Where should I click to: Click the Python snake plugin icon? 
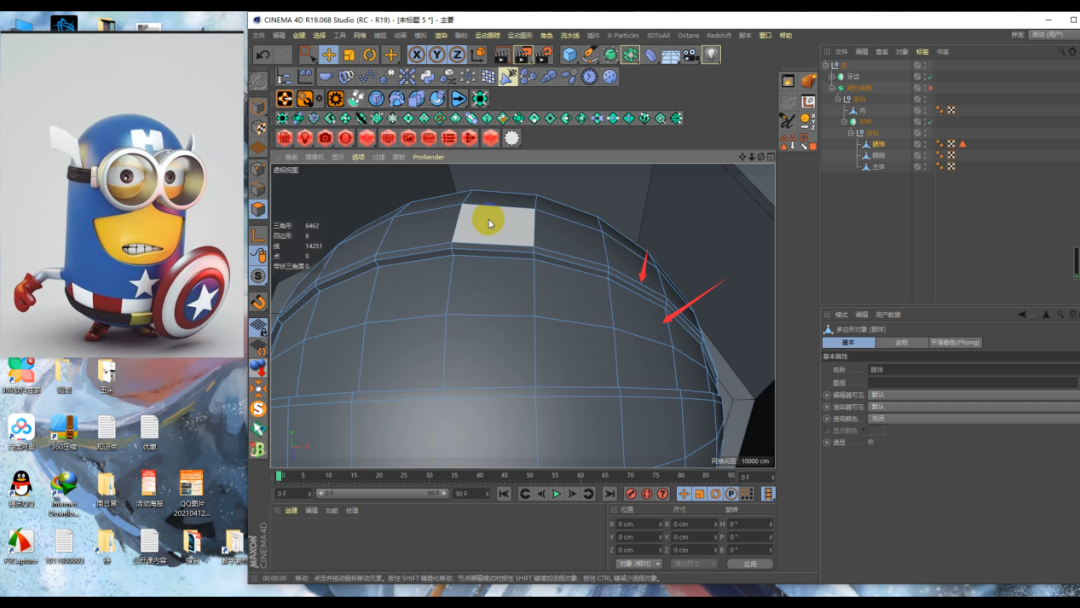[427, 76]
